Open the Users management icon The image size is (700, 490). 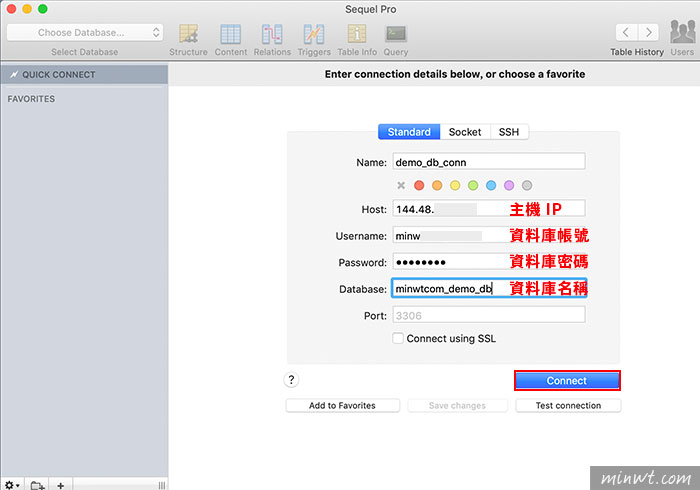coord(682,37)
